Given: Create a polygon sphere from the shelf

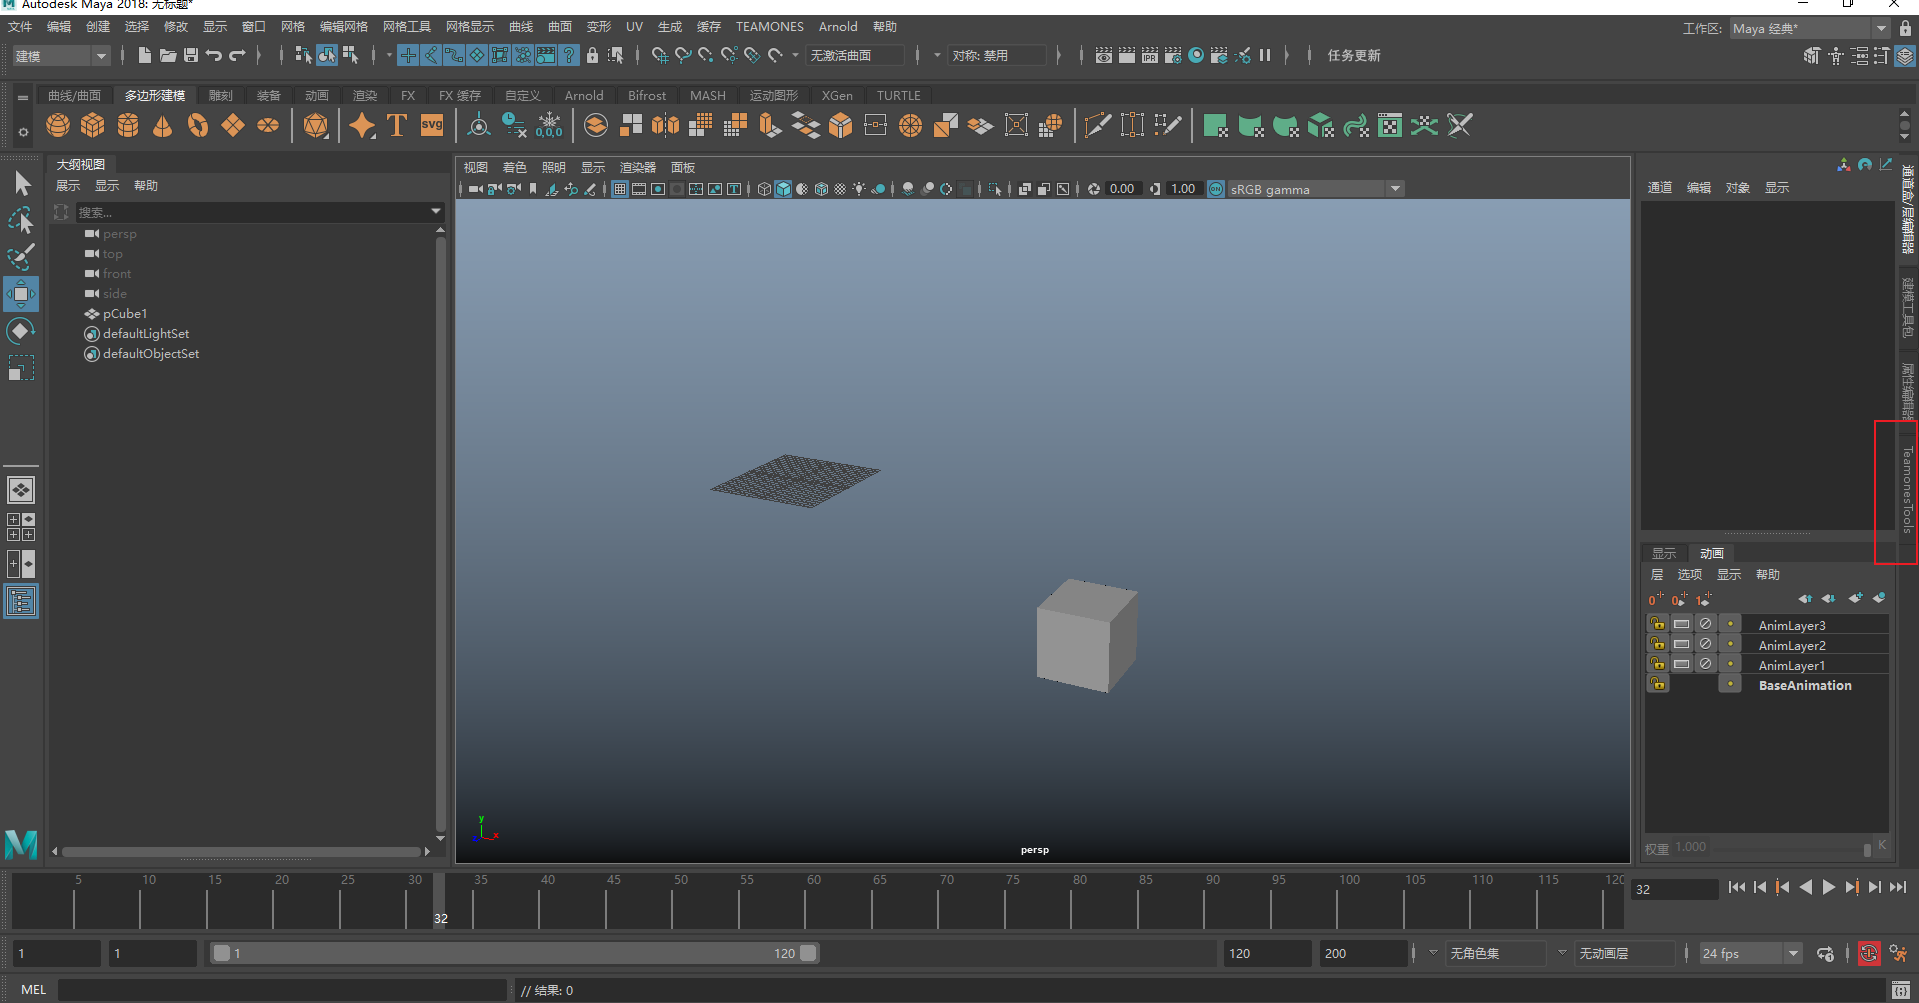Looking at the screenshot, I should click(x=58, y=126).
